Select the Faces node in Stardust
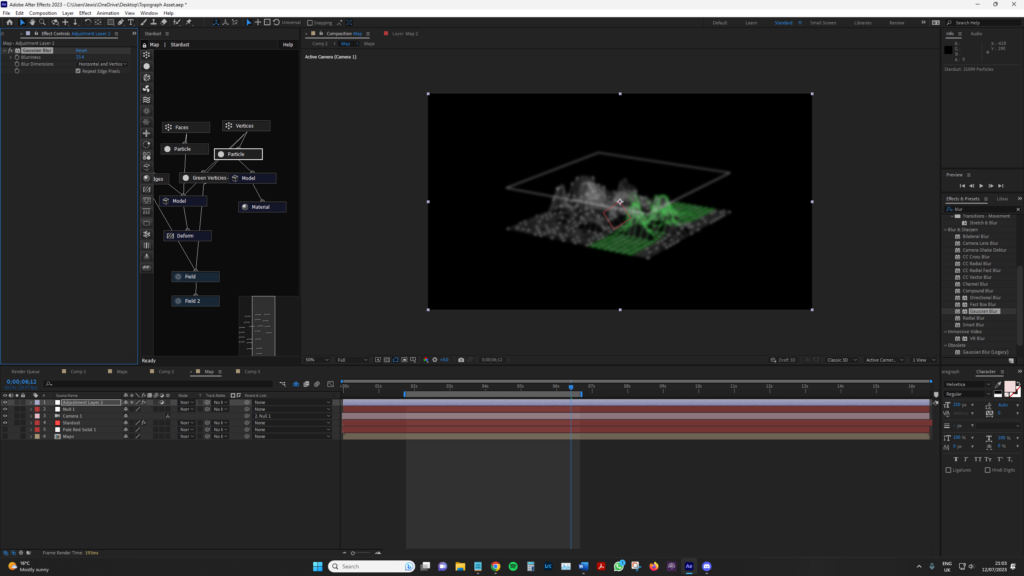1024x576 pixels. point(186,127)
